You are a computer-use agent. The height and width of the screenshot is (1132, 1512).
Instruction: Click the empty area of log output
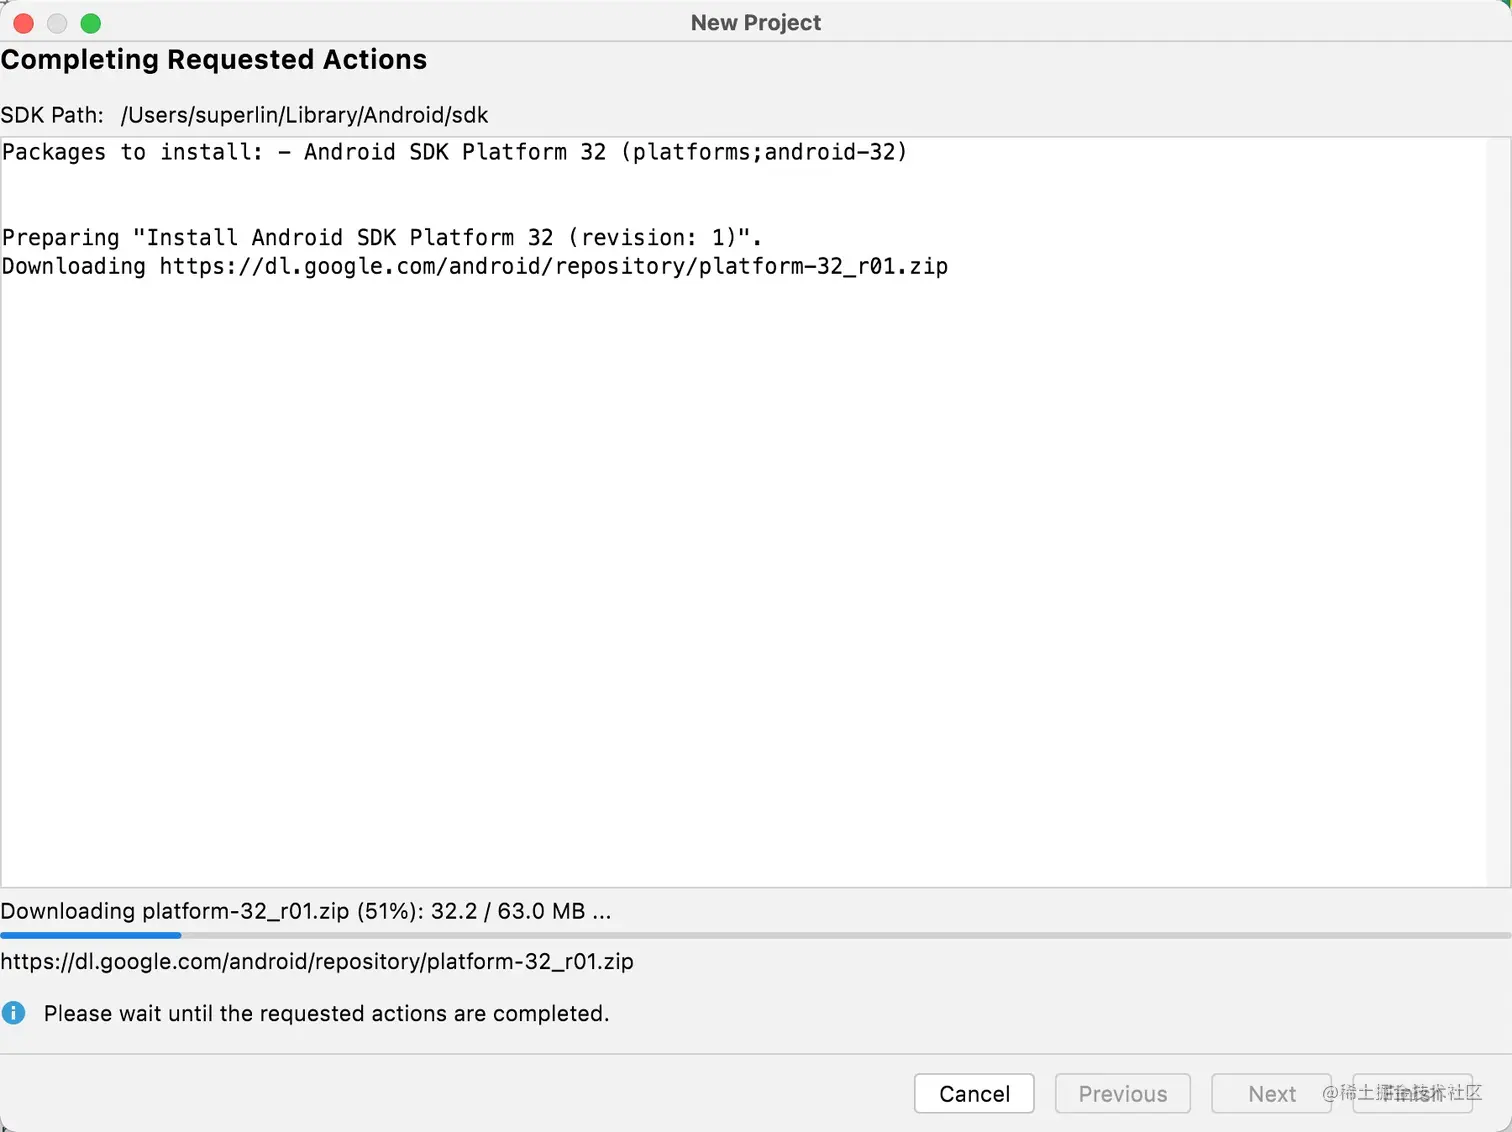[x=740, y=580]
